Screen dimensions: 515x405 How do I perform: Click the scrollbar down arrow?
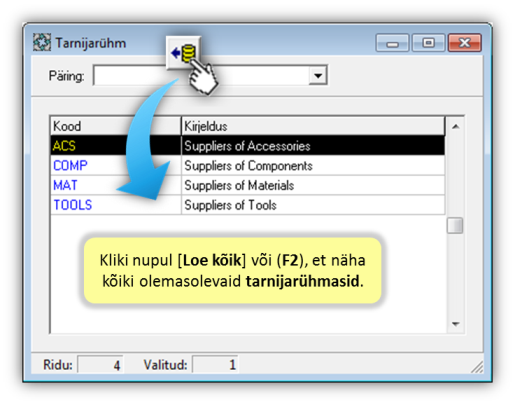click(455, 324)
